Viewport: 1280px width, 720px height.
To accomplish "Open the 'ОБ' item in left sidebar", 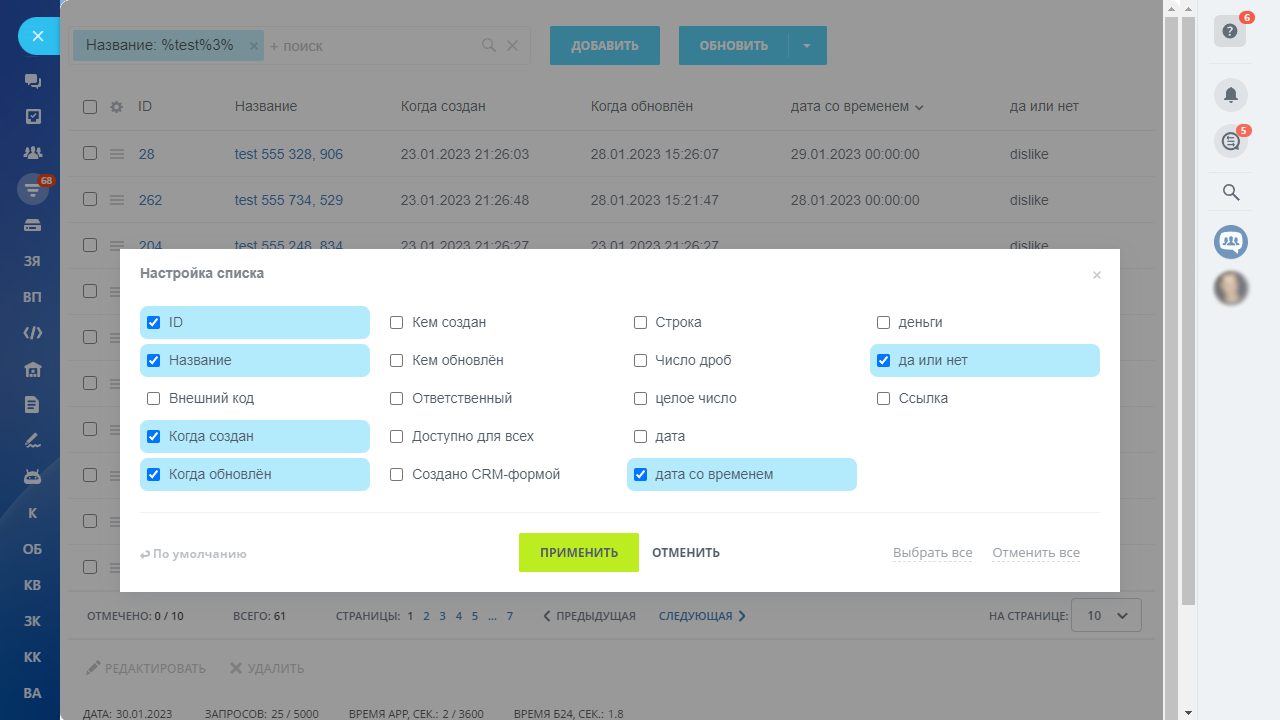I will pyautogui.click(x=33, y=549).
